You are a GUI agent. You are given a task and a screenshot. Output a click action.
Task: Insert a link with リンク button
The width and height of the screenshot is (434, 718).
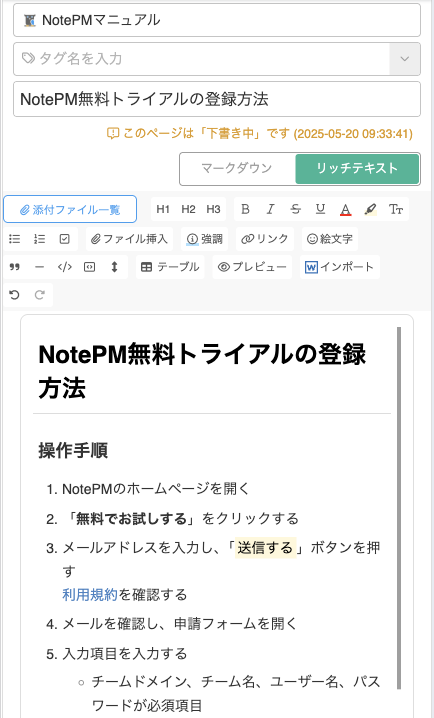[265, 239]
